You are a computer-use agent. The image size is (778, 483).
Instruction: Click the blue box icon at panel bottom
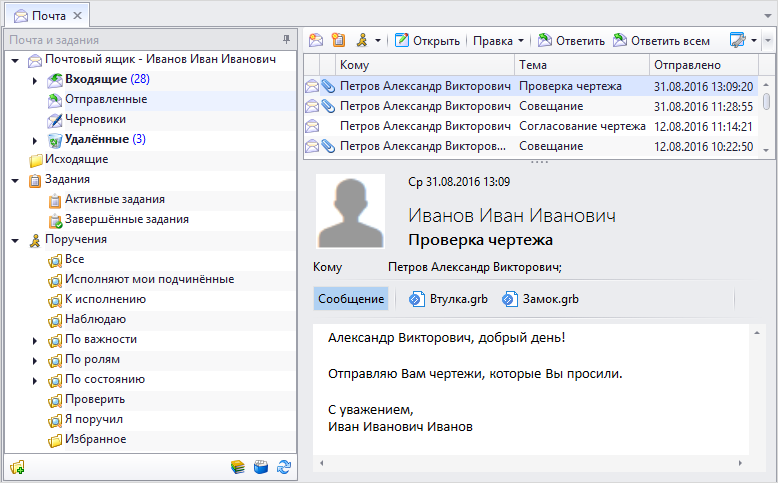tap(261, 466)
